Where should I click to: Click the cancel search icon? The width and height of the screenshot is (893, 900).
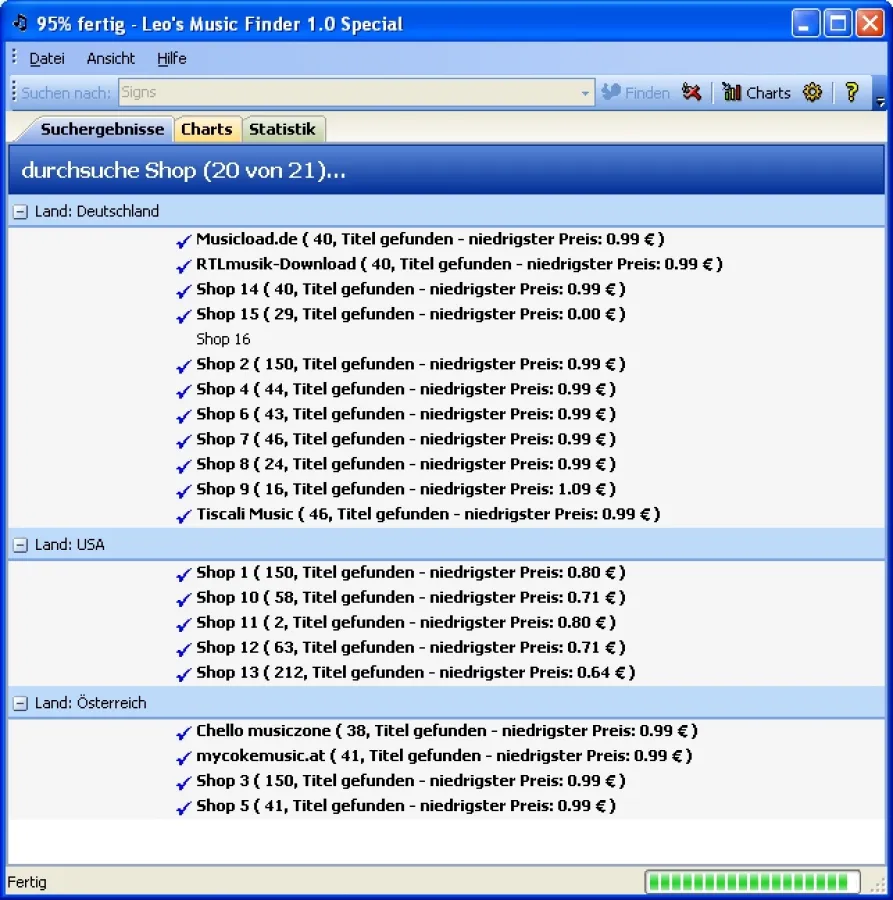tap(691, 93)
